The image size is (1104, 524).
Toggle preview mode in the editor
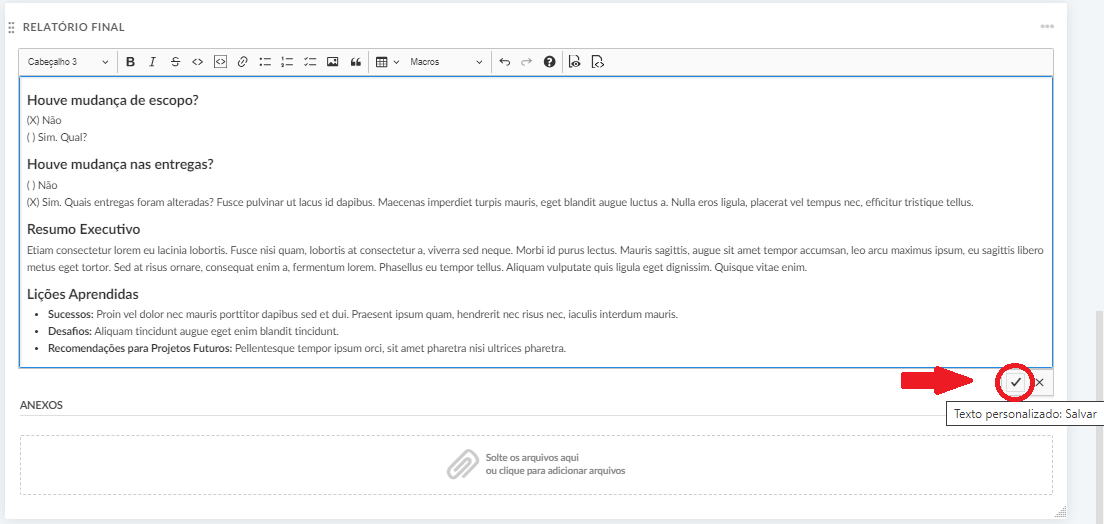coord(575,62)
